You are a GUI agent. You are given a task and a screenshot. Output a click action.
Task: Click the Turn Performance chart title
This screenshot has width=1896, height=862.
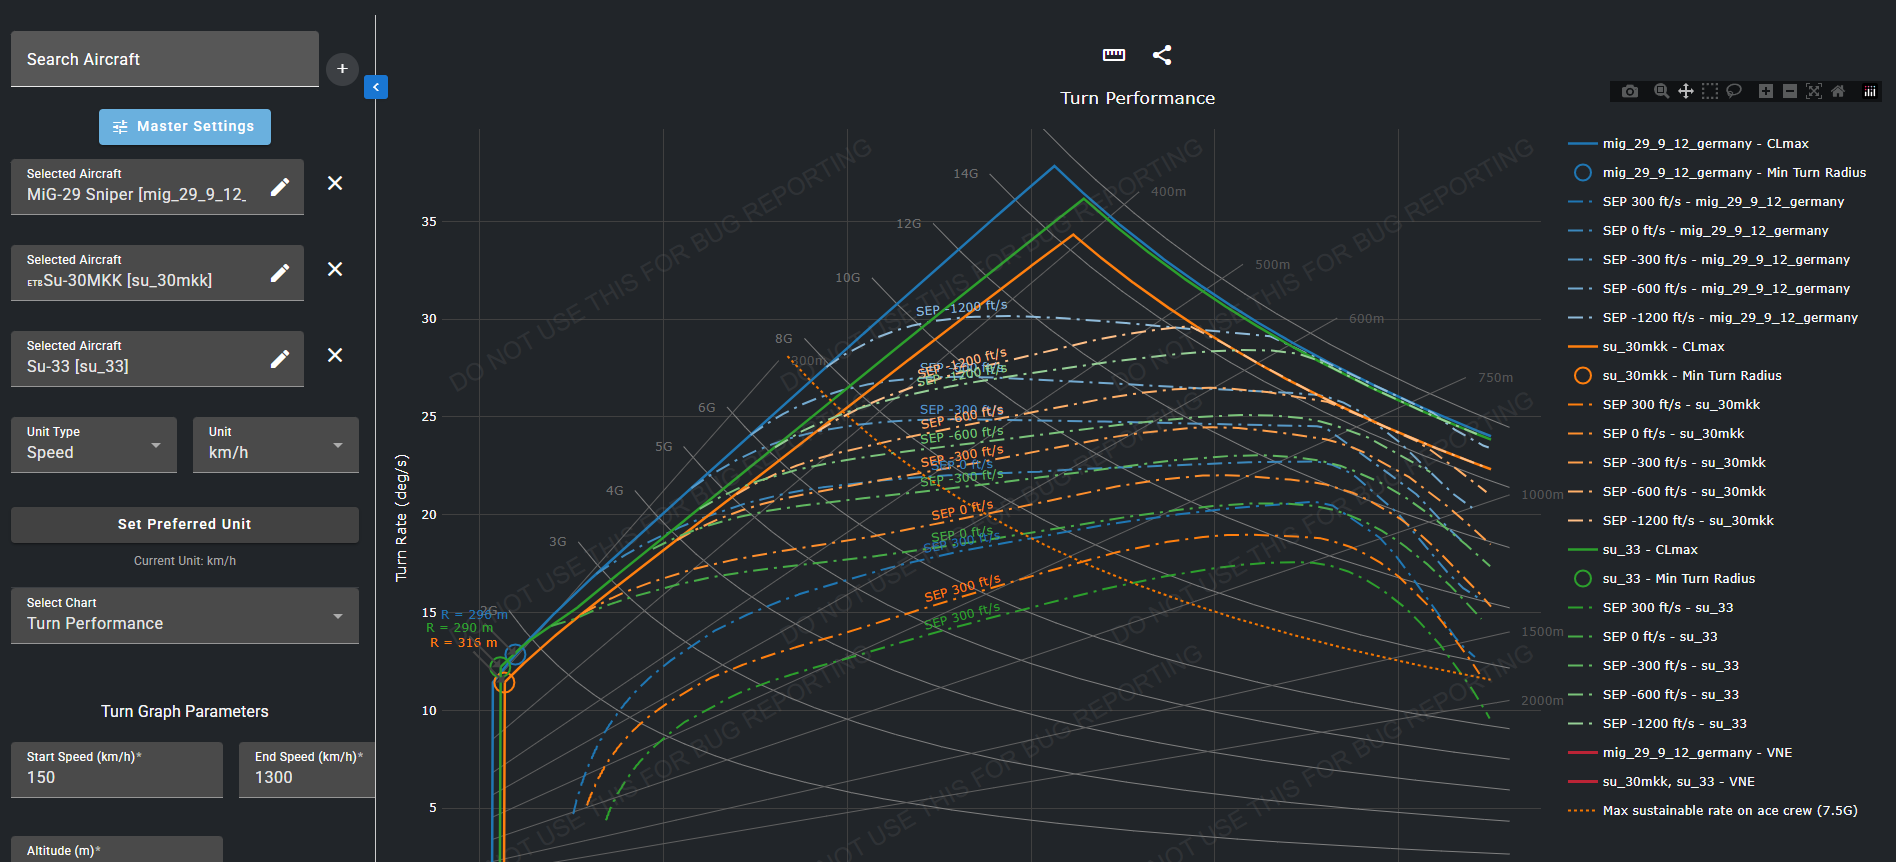(1138, 98)
